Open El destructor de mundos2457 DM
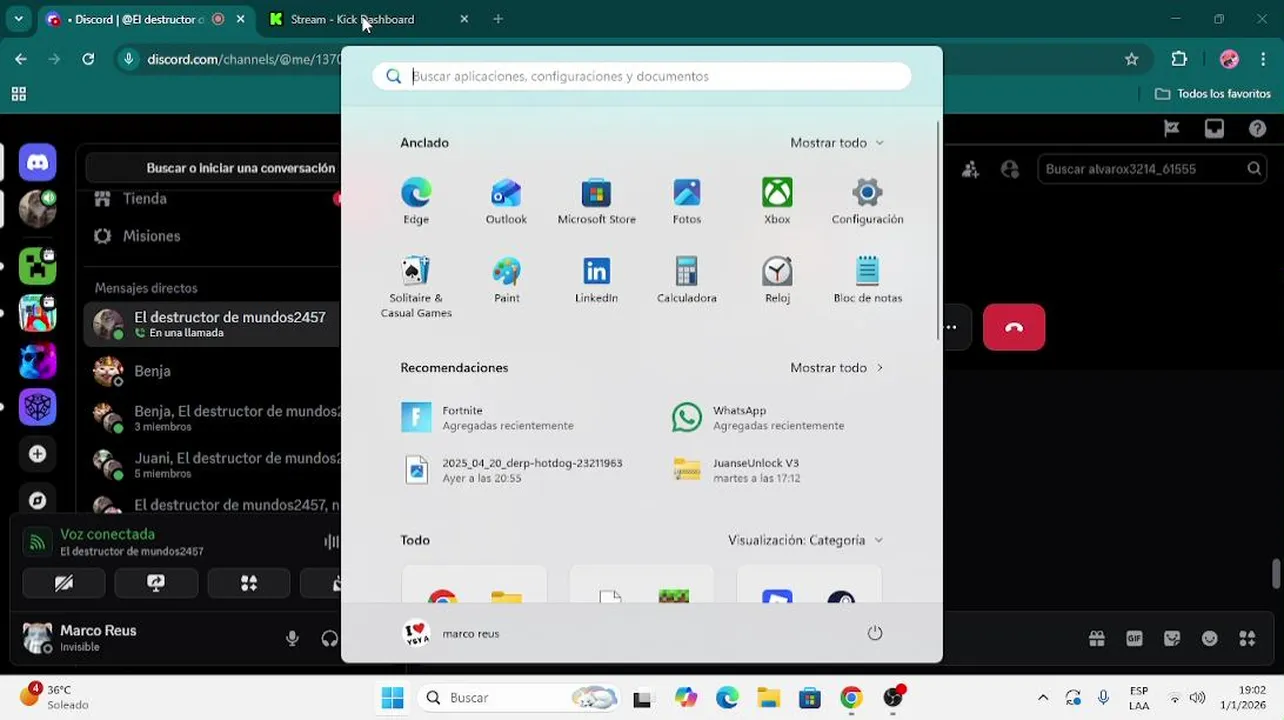The image size is (1284, 720). tap(213, 324)
